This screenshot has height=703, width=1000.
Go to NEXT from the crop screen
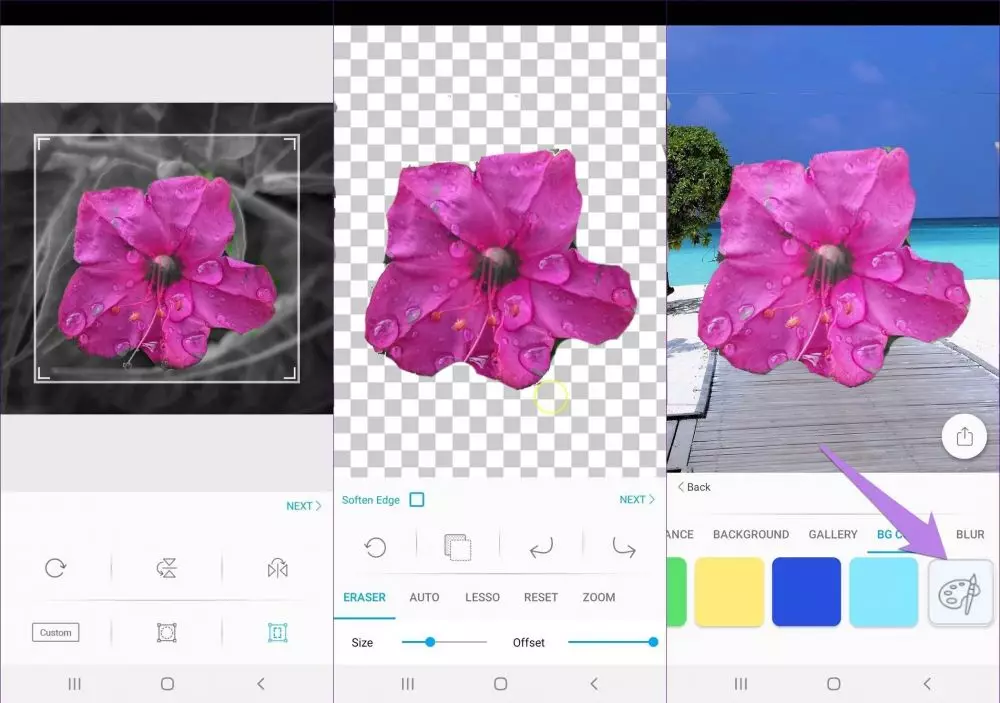pos(303,506)
